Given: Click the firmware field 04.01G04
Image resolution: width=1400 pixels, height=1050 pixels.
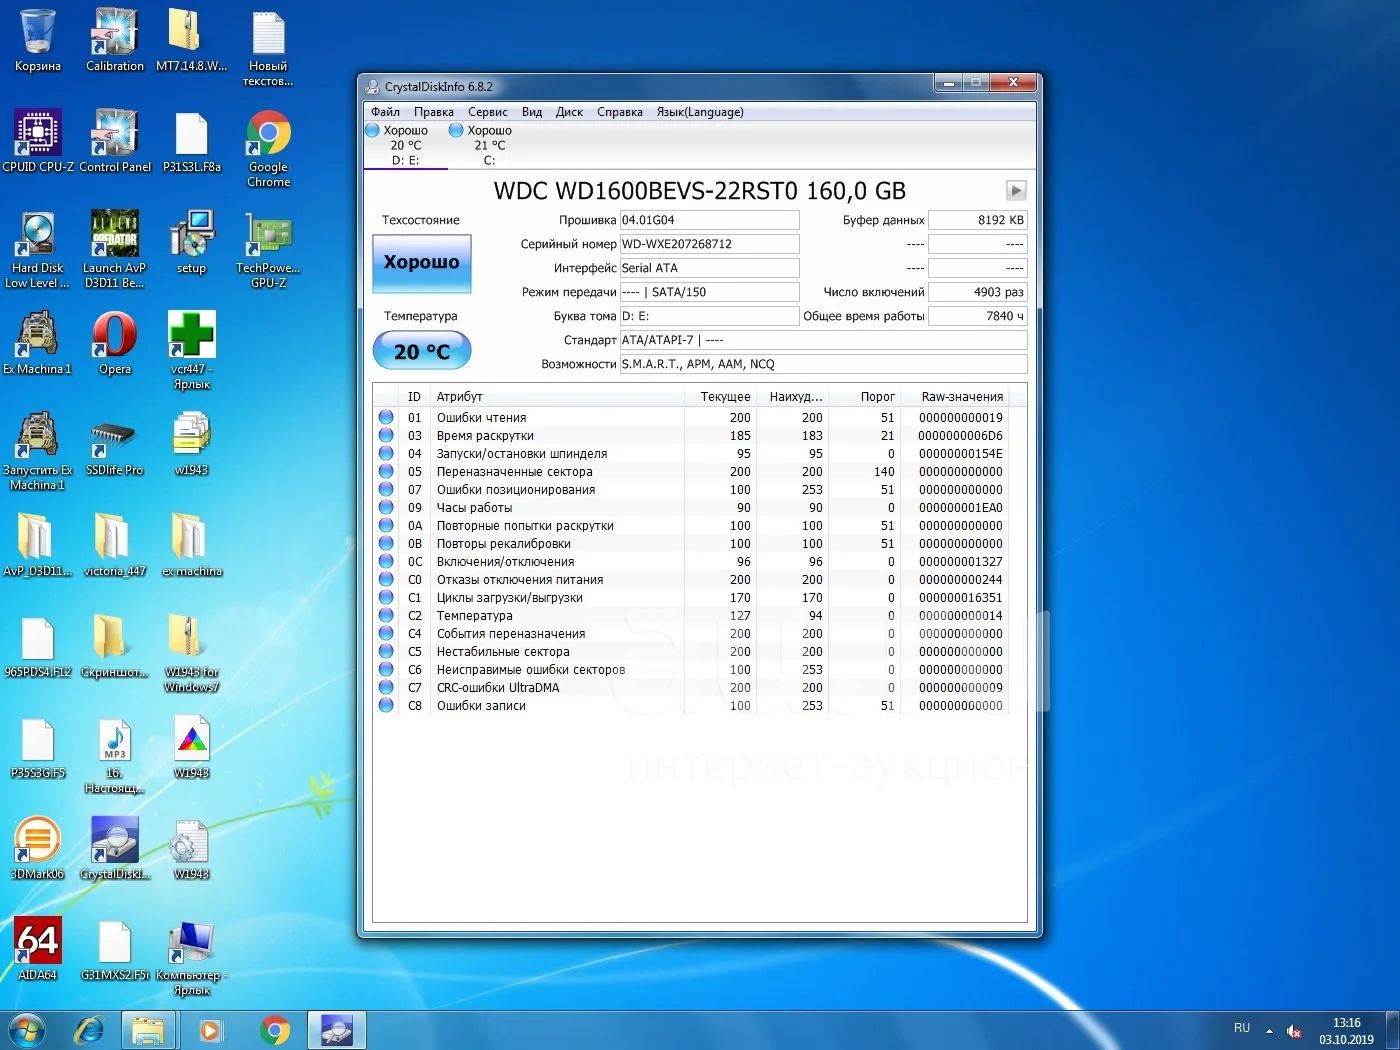Looking at the screenshot, I should coord(710,220).
